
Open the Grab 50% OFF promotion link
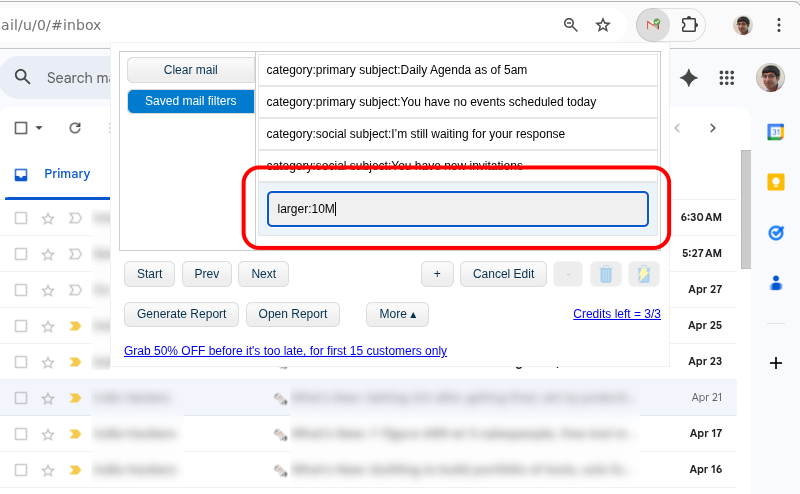pos(286,351)
